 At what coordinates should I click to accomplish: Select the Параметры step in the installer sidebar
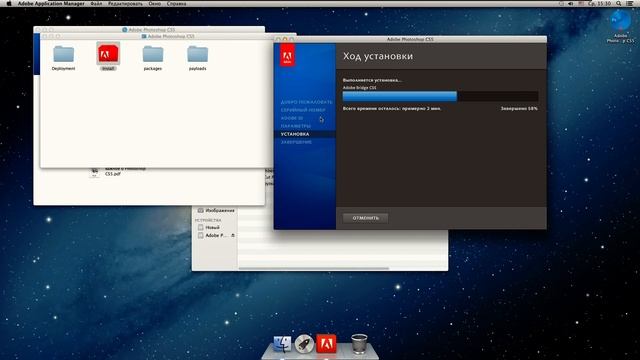click(x=296, y=126)
